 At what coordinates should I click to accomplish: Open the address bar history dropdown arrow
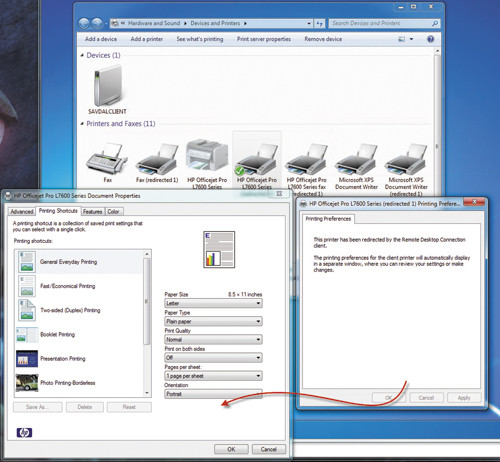coord(309,23)
